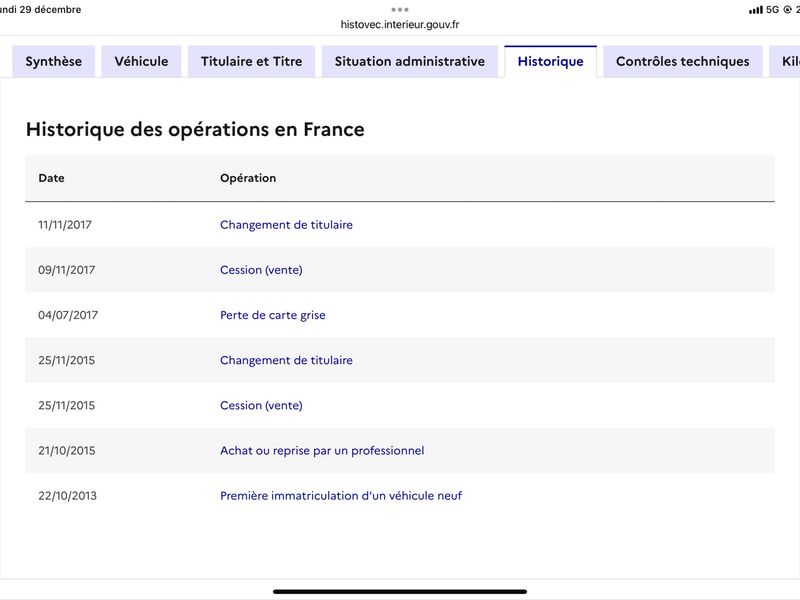This screenshot has width=800, height=600.
Task: Select the Titulaire et Titre tab
Action: click(251, 61)
